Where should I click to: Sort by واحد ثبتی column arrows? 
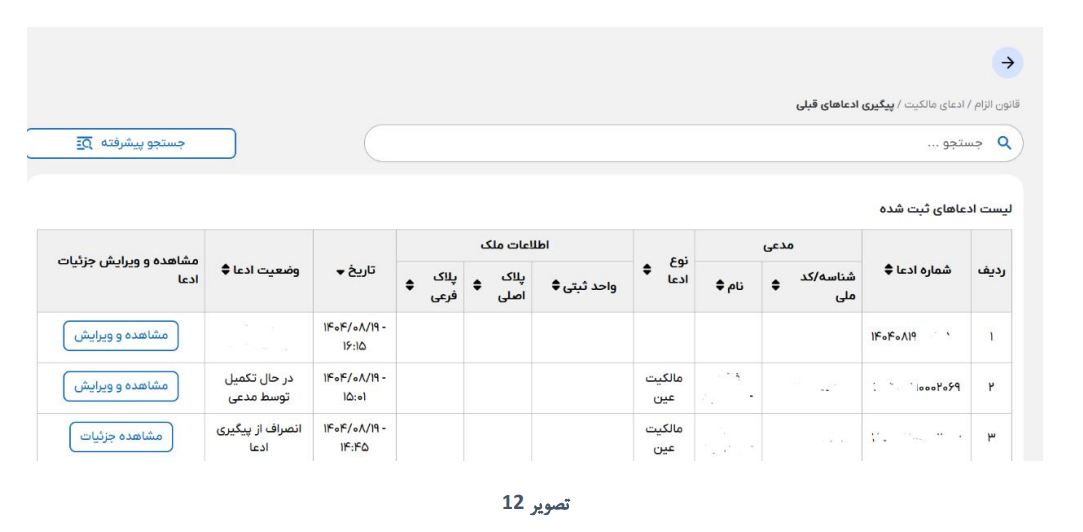click(x=556, y=285)
